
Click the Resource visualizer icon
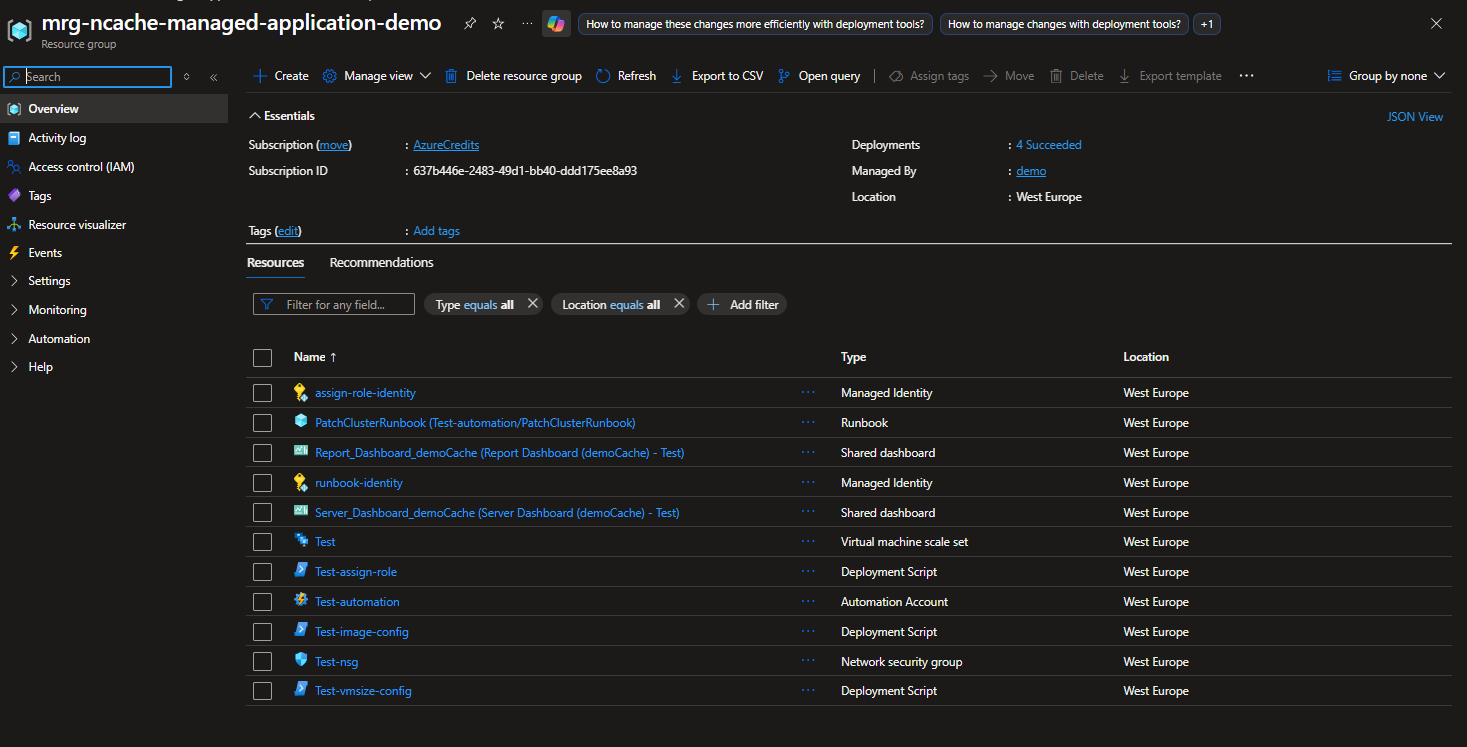(14, 225)
